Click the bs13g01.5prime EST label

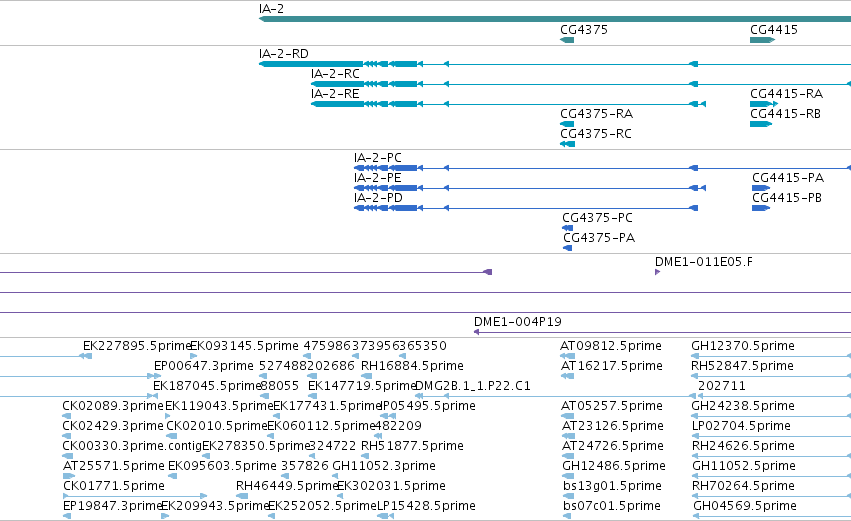612,486
